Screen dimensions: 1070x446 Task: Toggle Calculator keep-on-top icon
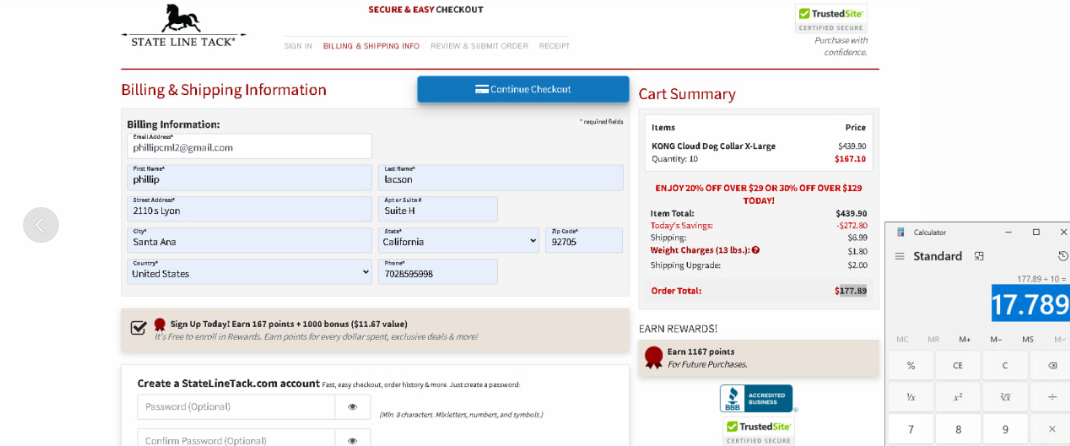point(979,256)
